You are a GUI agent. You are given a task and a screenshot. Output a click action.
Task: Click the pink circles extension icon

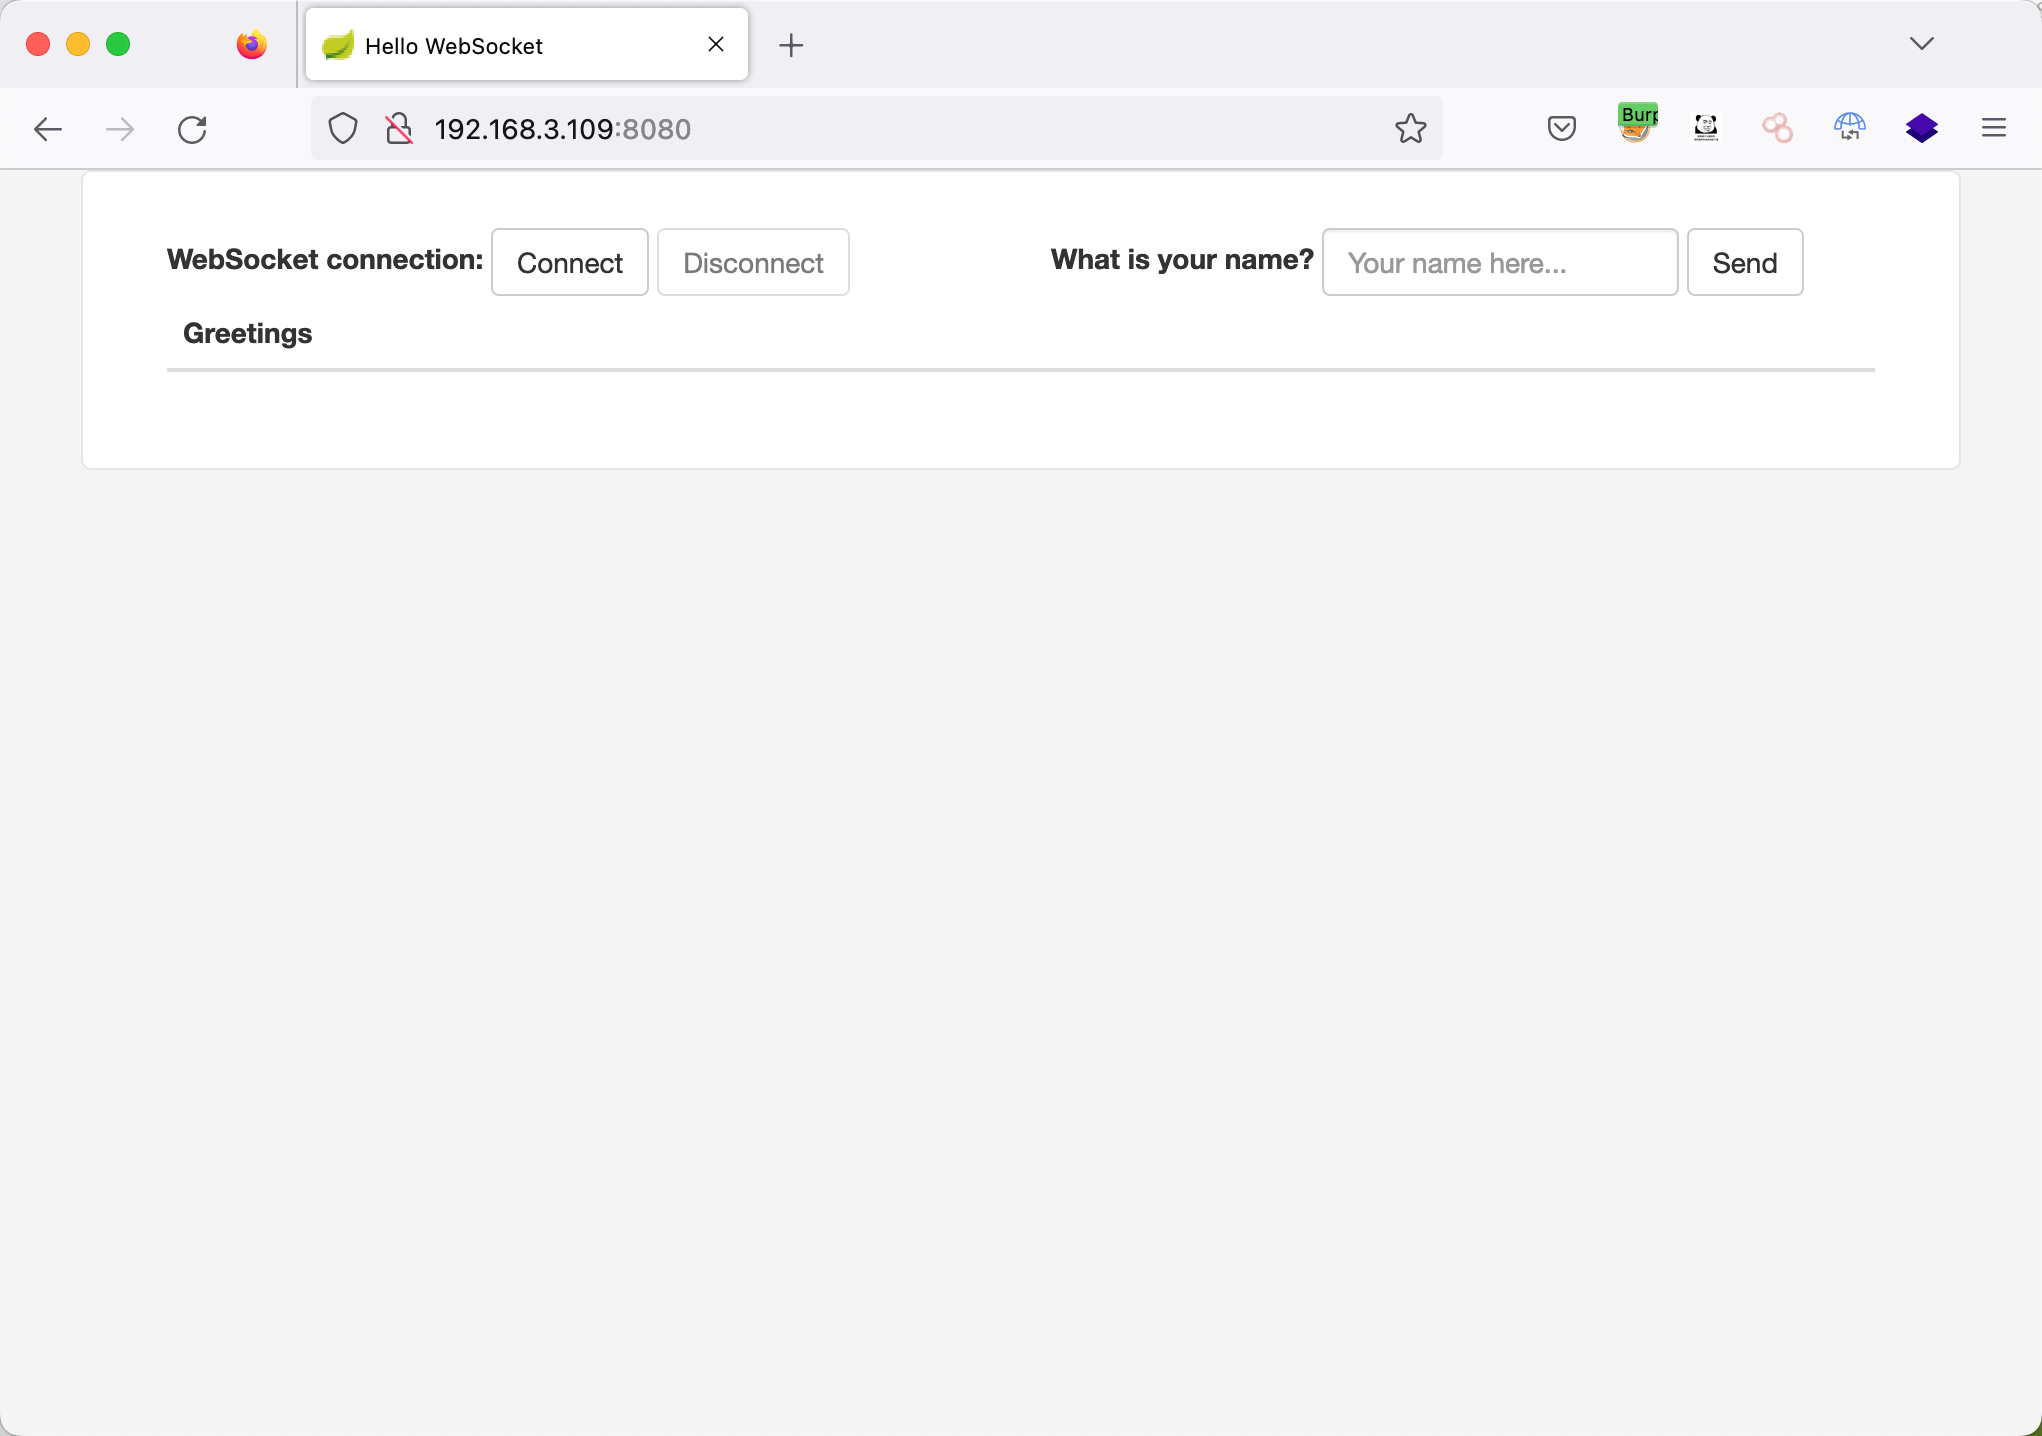tap(1777, 128)
